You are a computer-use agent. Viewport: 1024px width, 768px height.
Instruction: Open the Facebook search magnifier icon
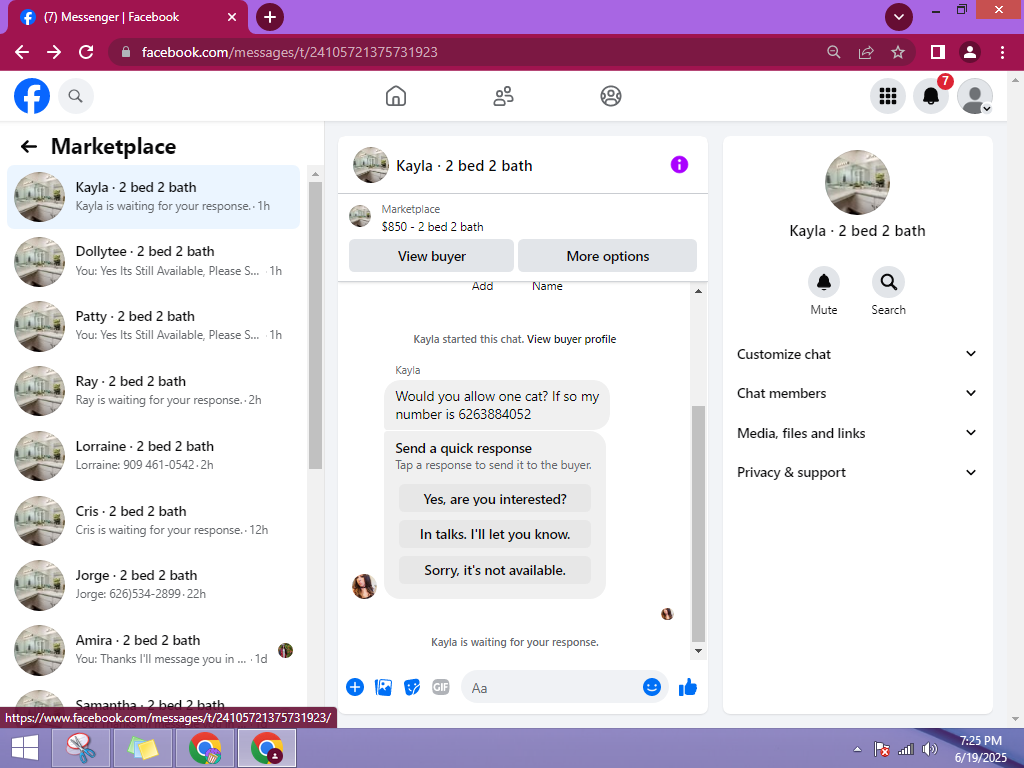76,96
